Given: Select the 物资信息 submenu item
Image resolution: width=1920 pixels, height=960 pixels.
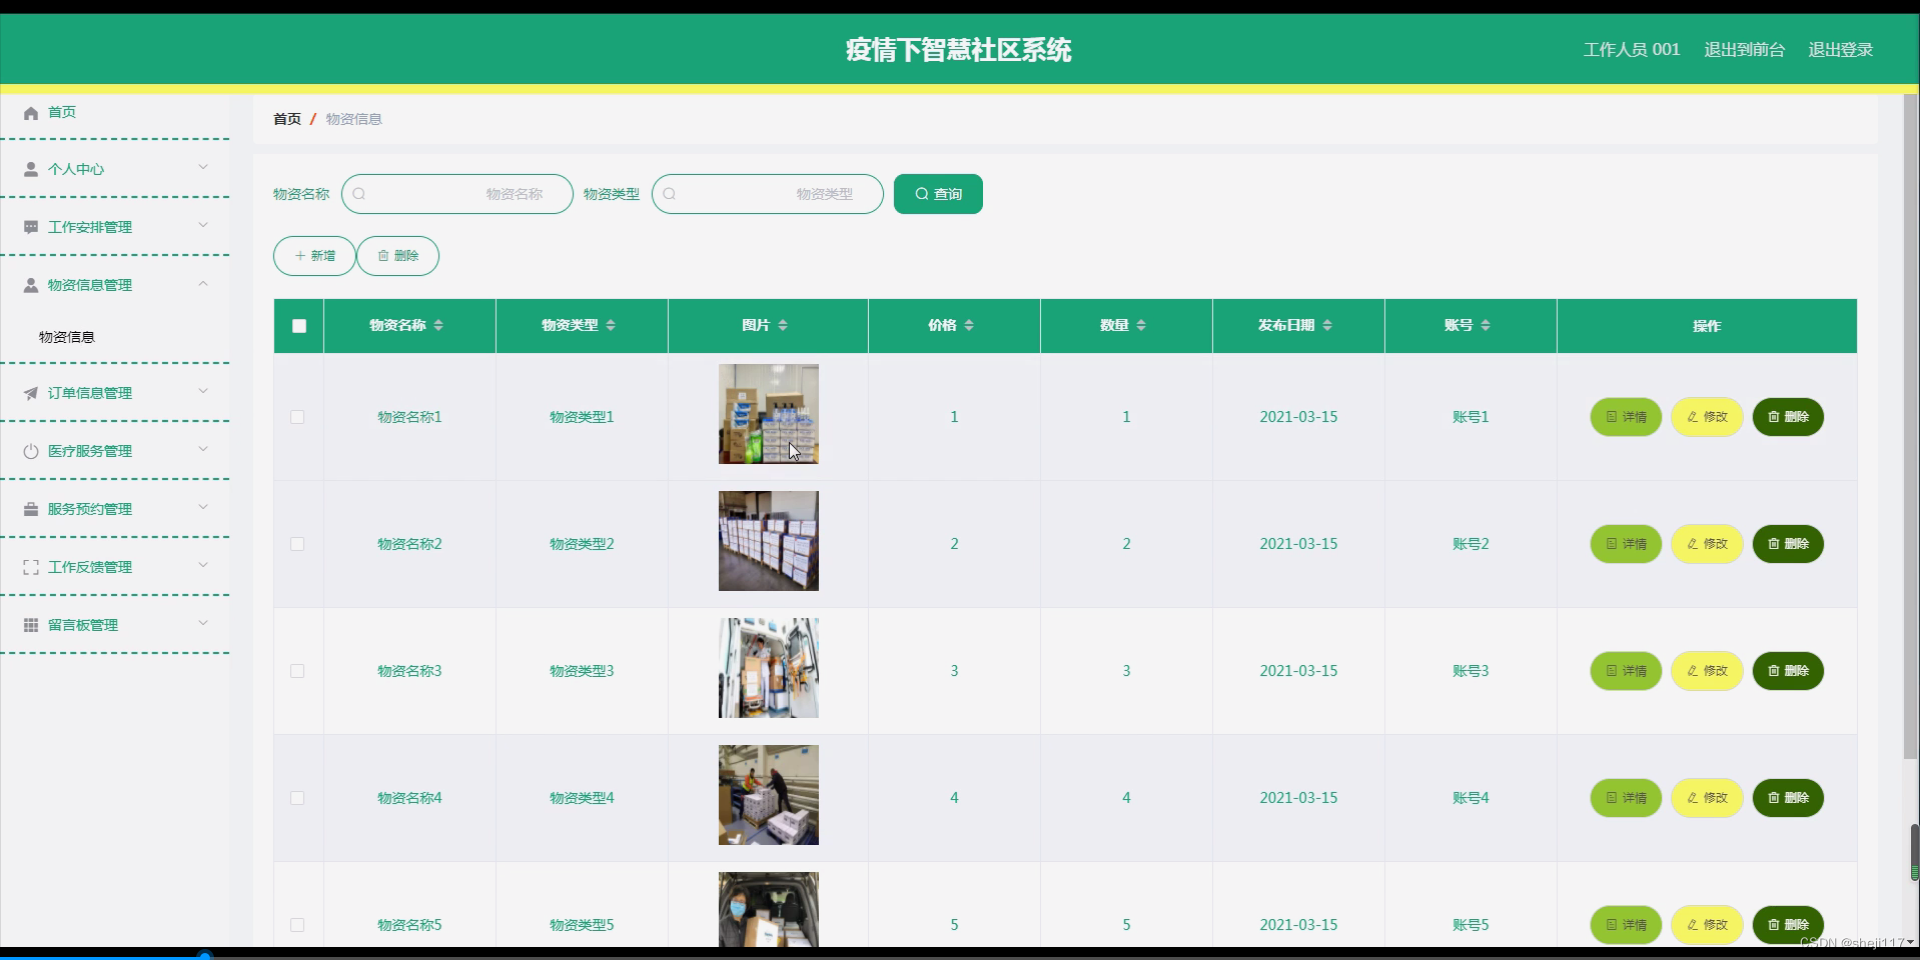Looking at the screenshot, I should (67, 337).
